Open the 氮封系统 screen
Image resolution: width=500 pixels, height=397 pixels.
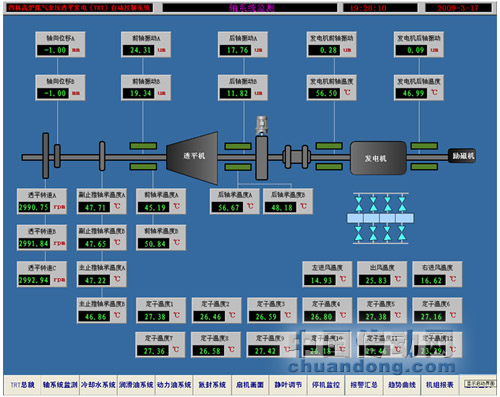212,385
